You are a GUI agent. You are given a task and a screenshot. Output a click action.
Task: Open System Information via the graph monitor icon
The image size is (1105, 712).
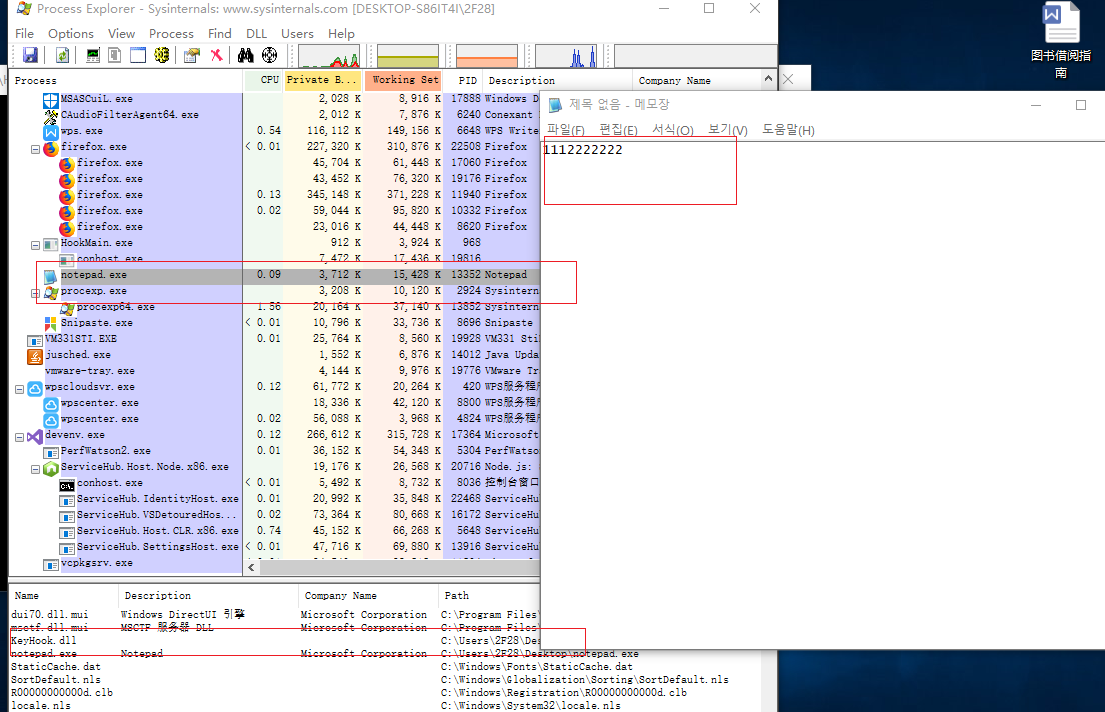93,55
